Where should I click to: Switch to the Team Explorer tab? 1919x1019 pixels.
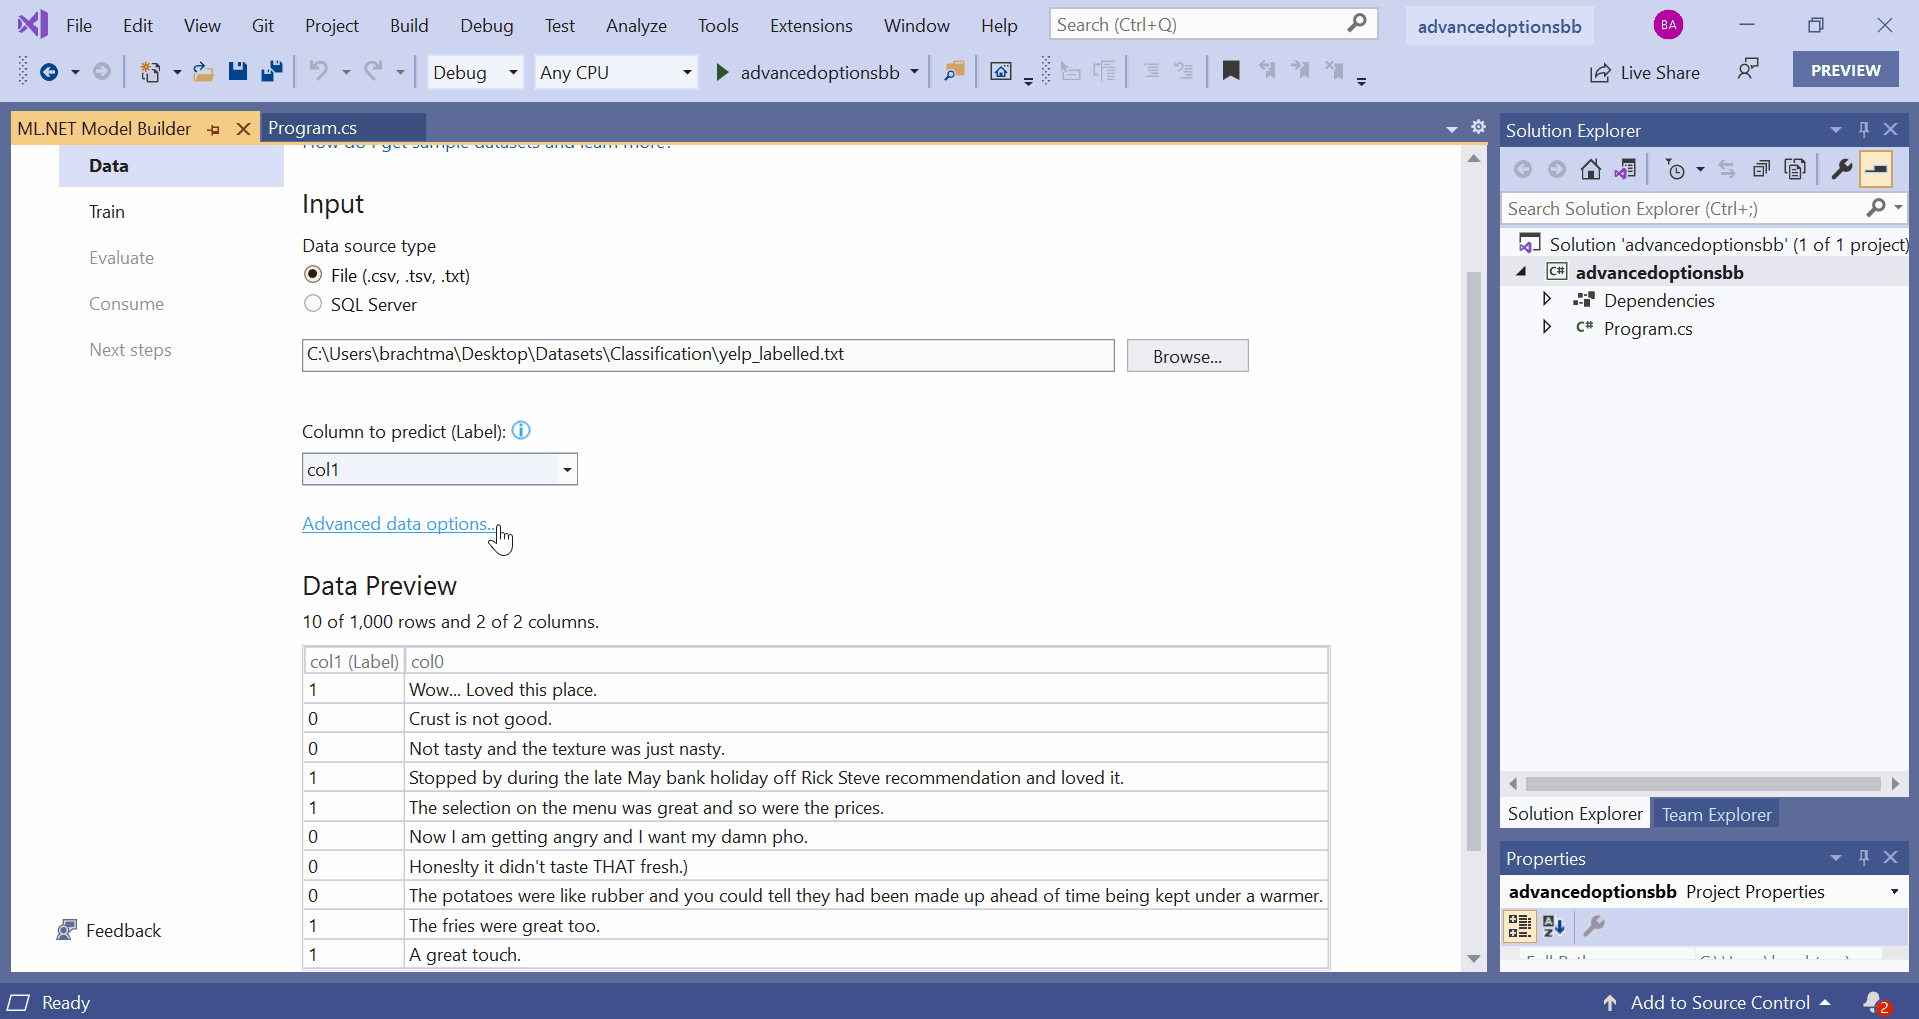tap(1715, 813)
